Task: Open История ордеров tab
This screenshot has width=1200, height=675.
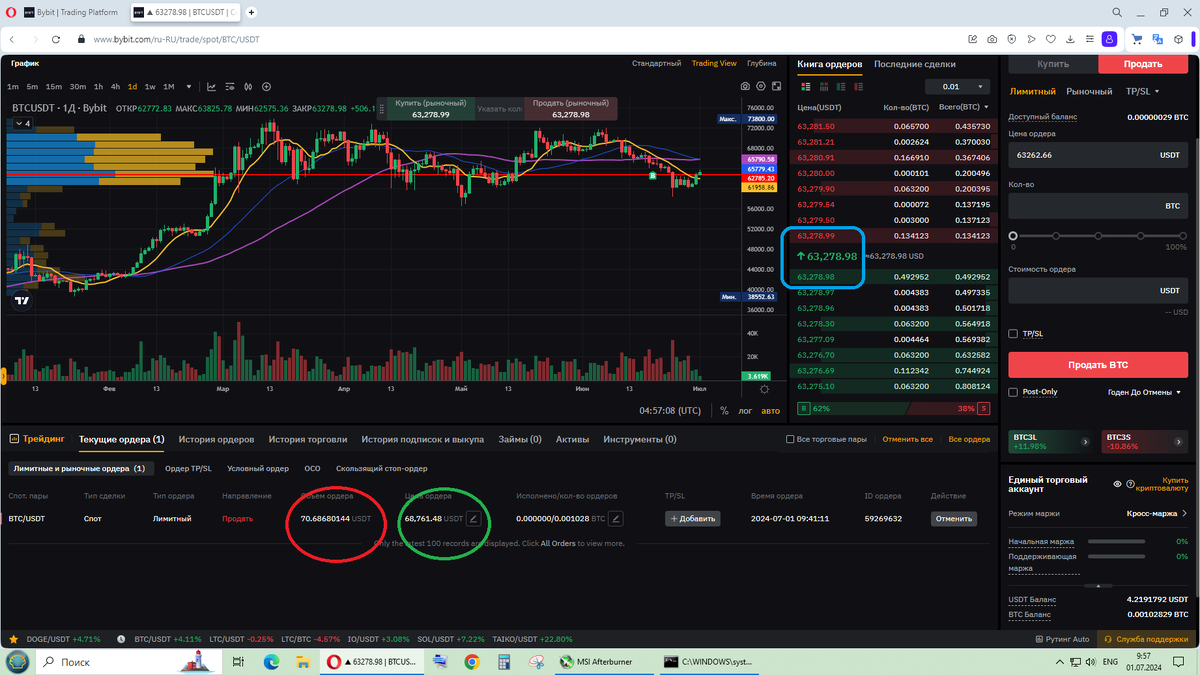Action: [216, 439]
